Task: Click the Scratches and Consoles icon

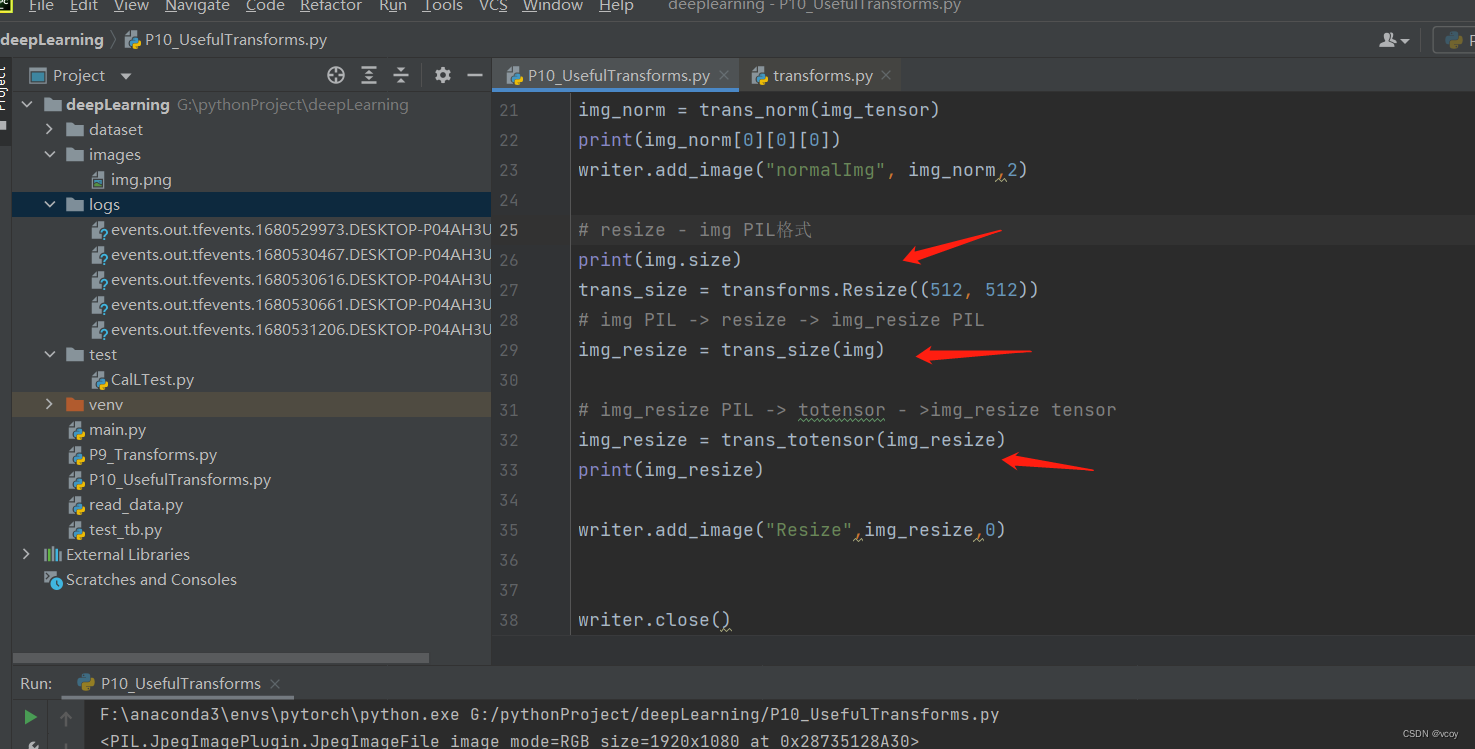Action: tap(53, 580)
